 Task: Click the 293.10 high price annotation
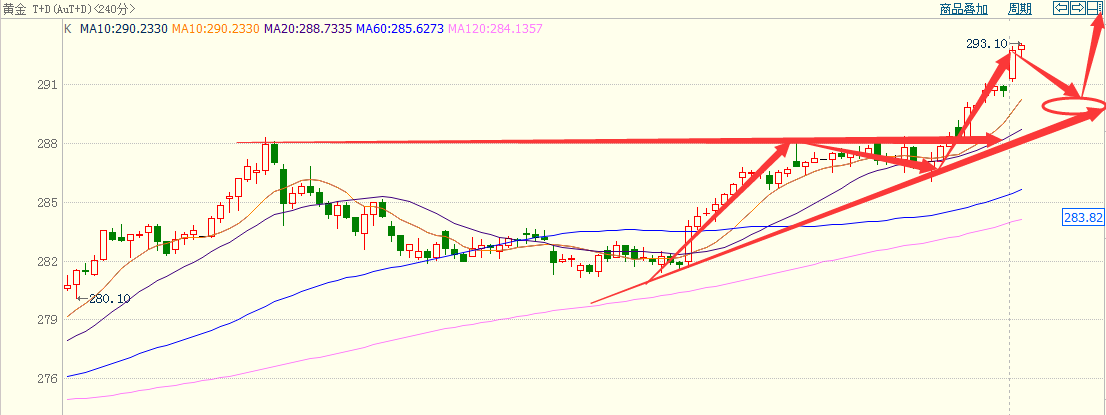[x=987, y=44]
